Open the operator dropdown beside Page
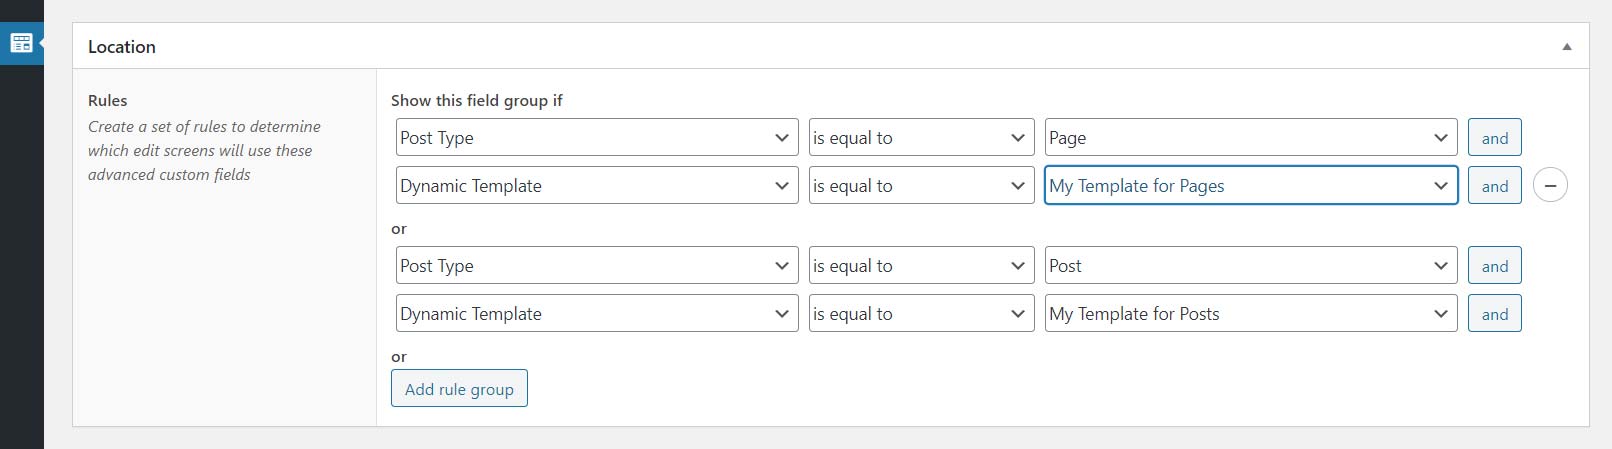1612x449 pixels. (921, 138)
